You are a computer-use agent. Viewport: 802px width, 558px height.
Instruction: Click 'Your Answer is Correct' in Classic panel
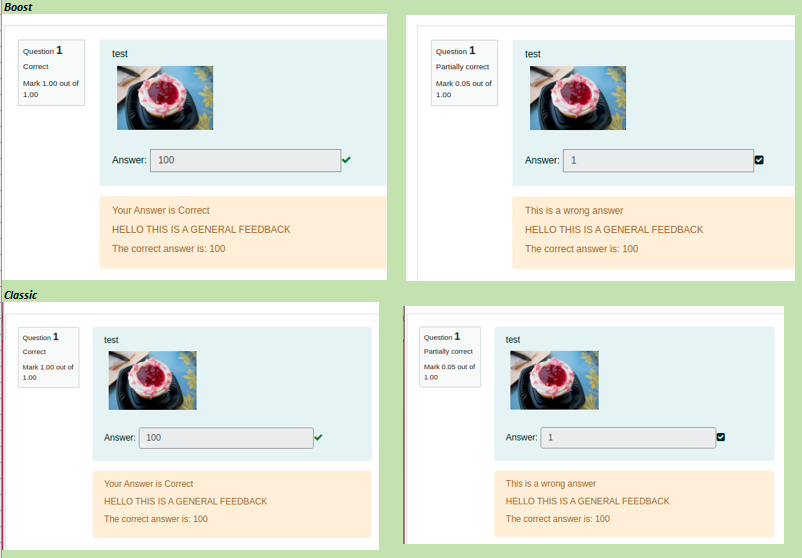[148, 484]
